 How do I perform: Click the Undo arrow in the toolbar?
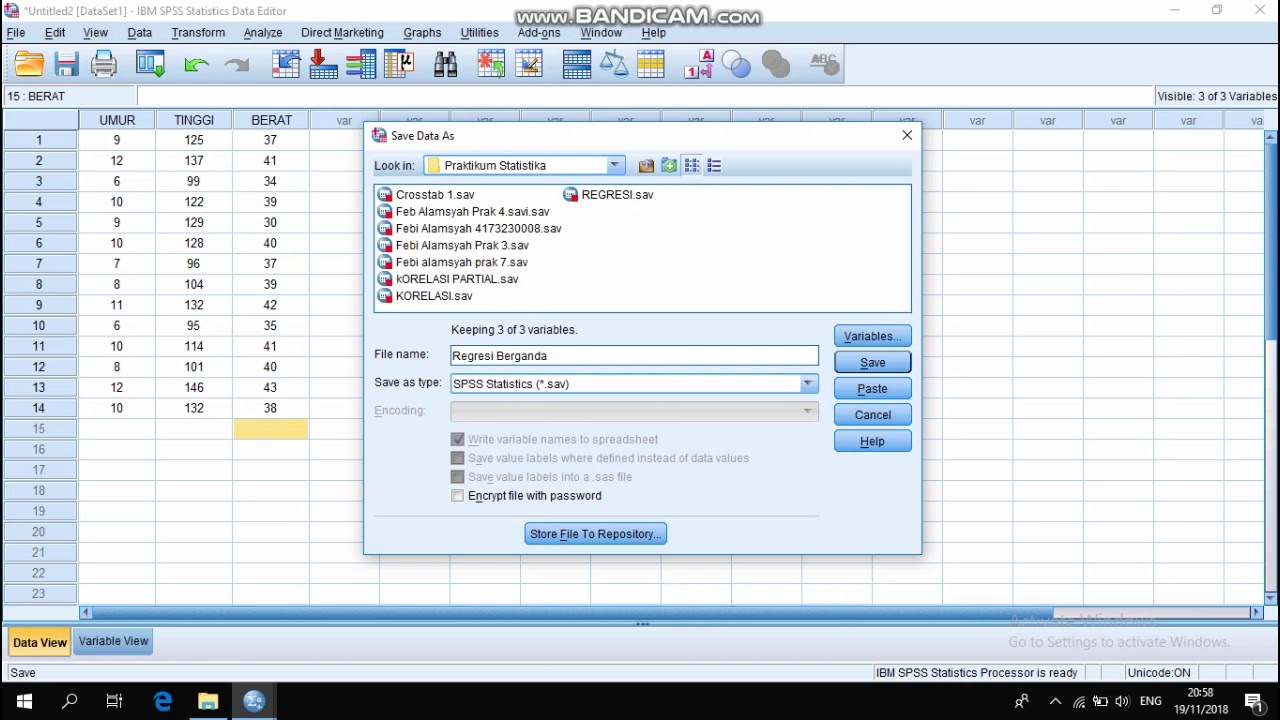pyautogui.click(x=196, y=65)
